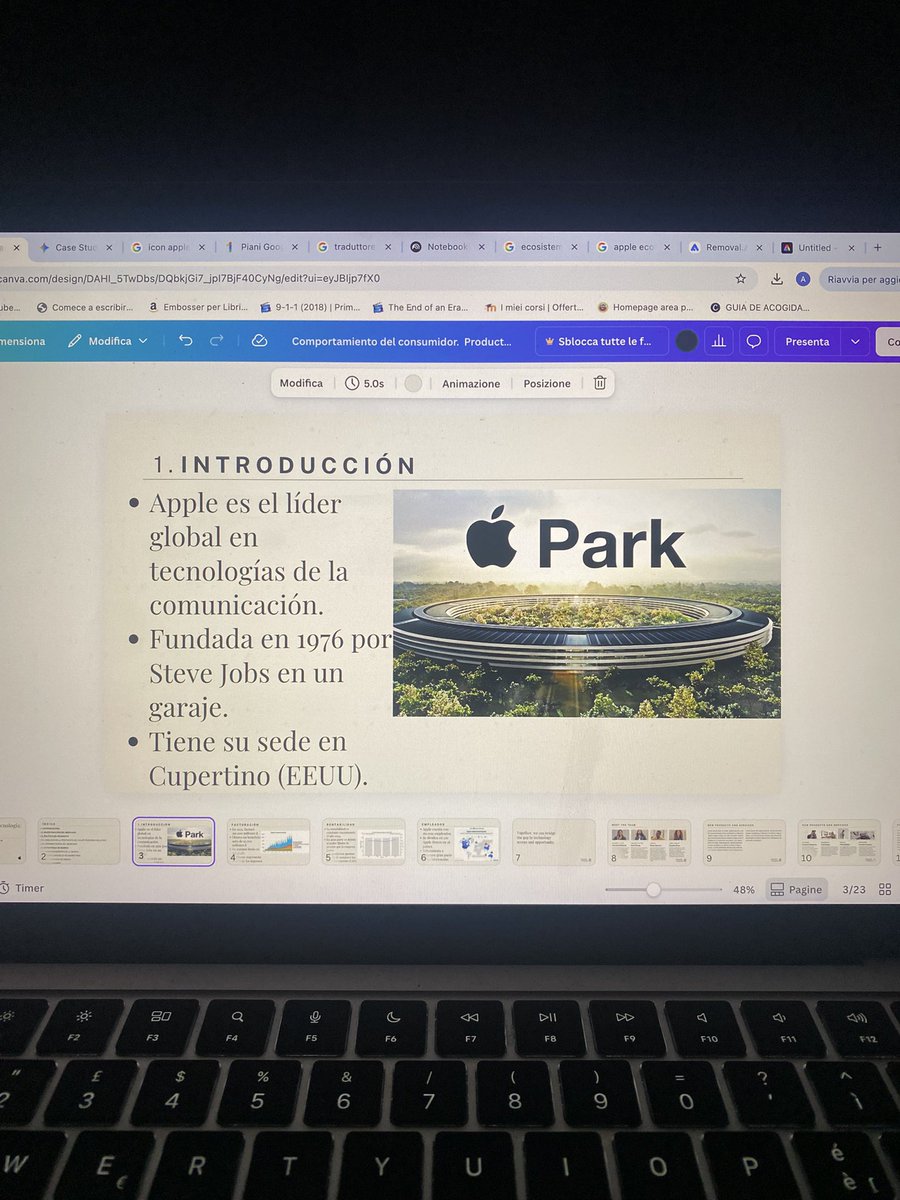The width and height of the screenshot is (900, 1200).
Task: Open the comments speech bubble icon
Action: [x=754, y=341]
